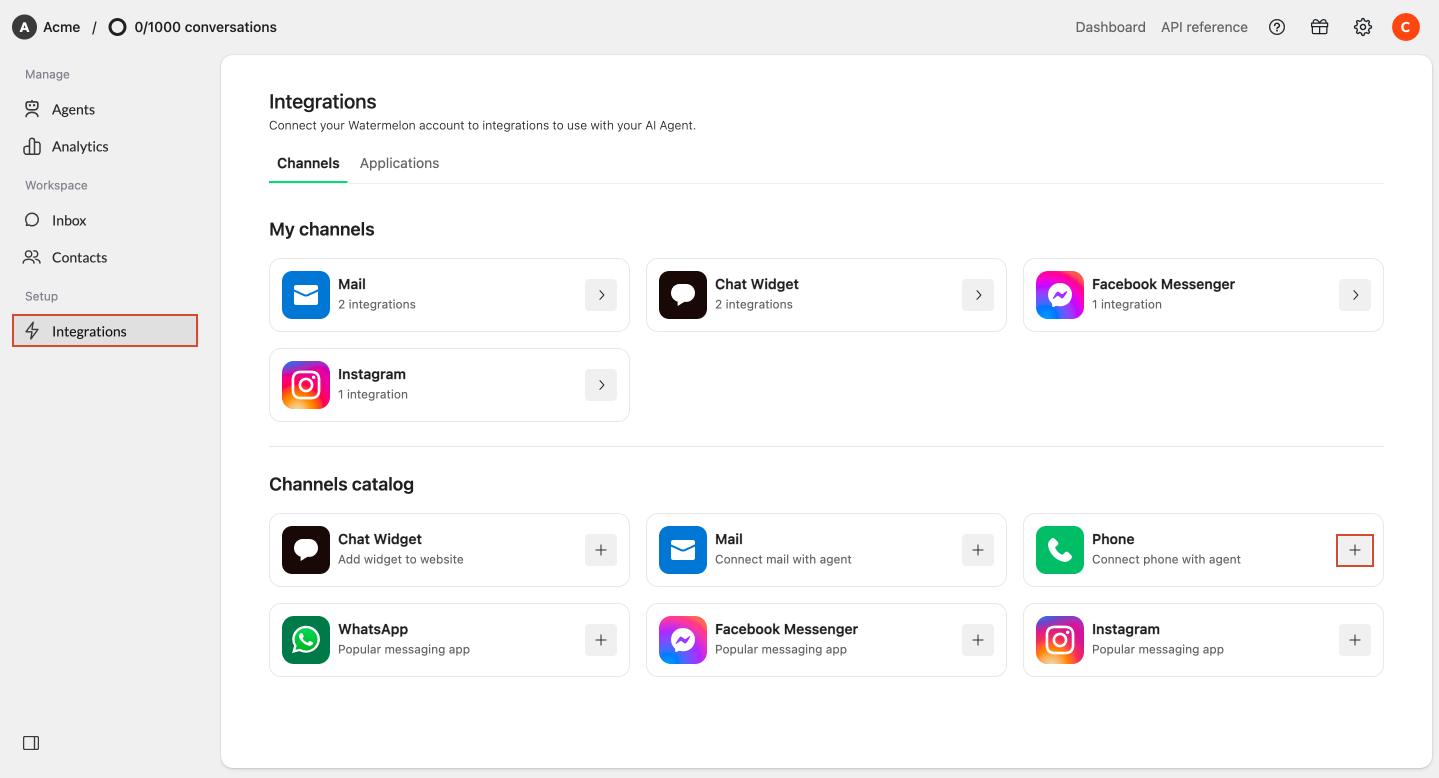Viewport: 1439px width, 778px height.
Task: Go to Analytics in the sidebar
Action: (105, 146)
